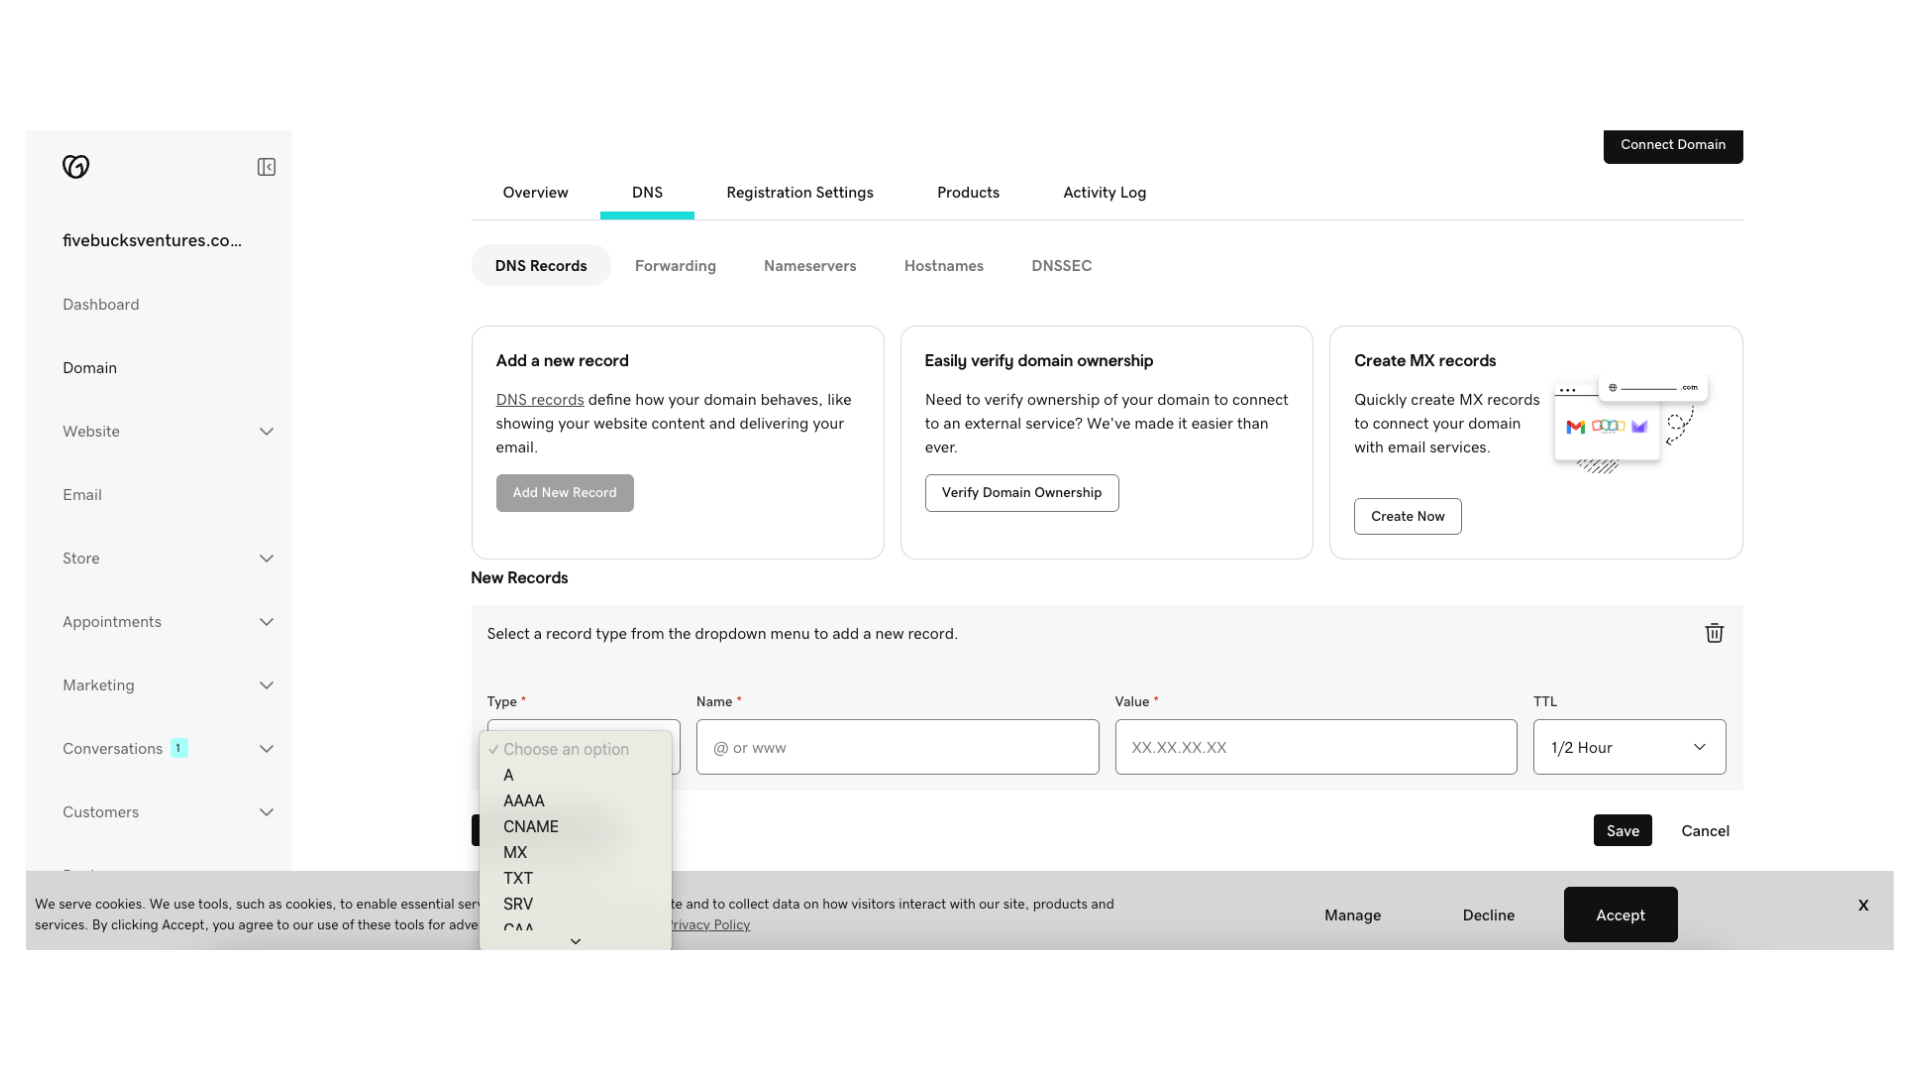Open the TTL 1/2 Hour dropdown
Image resolution: width=1920 pixels, height=1080 pixels.
click(1629, 747)
